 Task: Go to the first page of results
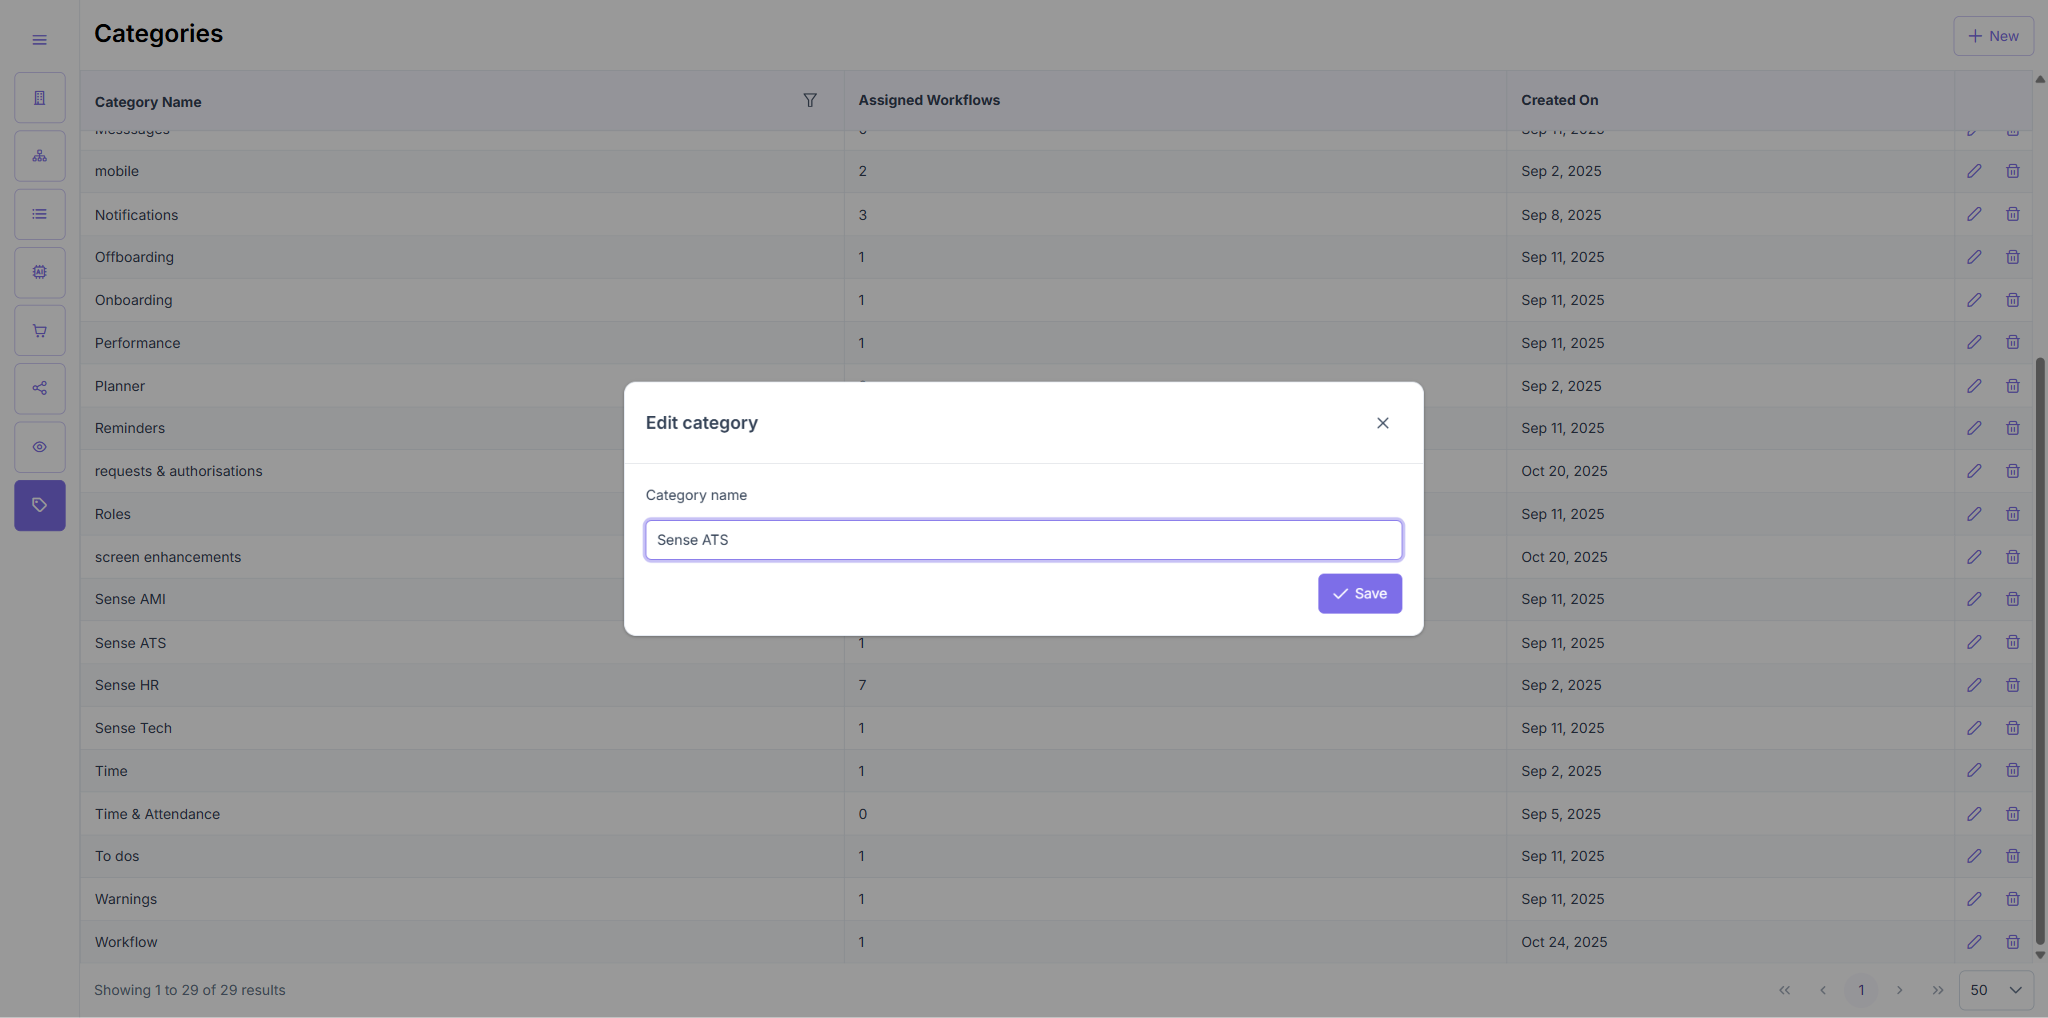[1785, 990]
